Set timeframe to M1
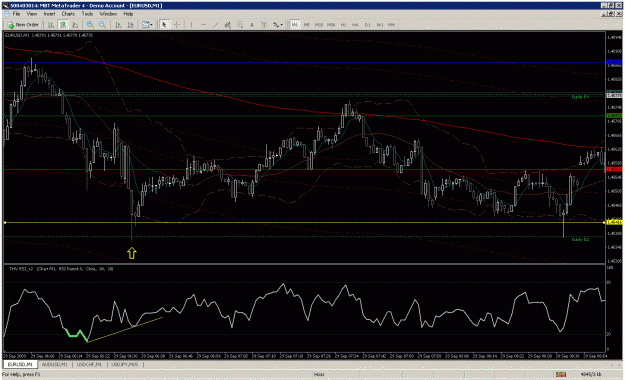 [295, 25]
